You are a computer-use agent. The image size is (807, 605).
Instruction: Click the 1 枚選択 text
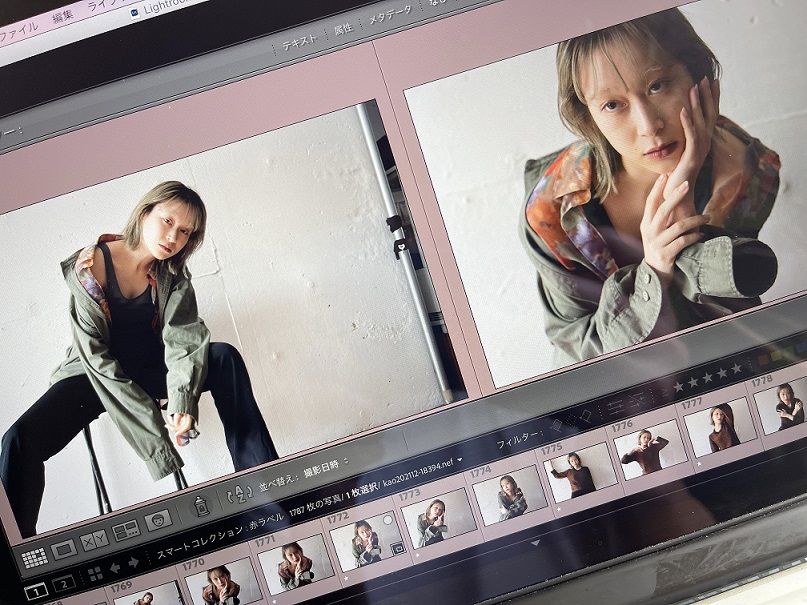tap(361, 490)
